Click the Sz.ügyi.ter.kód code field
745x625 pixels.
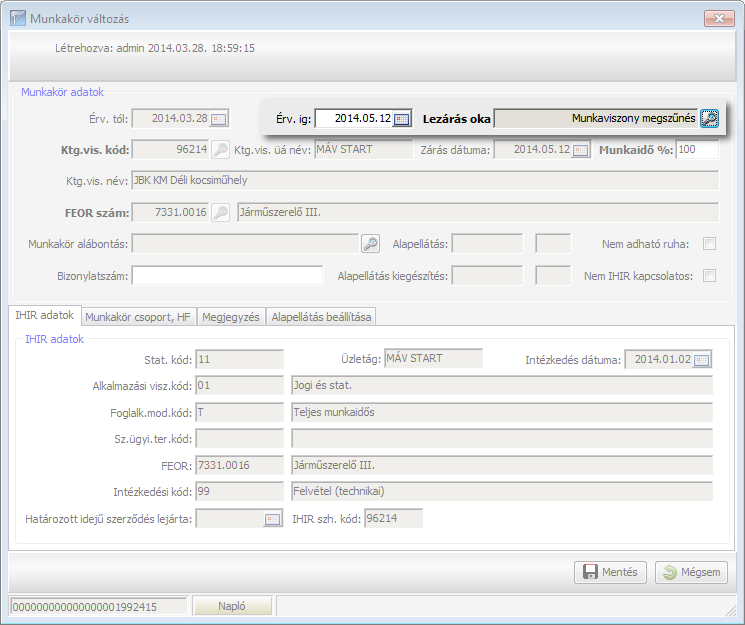pyautogui.click(x=240, y=439)
